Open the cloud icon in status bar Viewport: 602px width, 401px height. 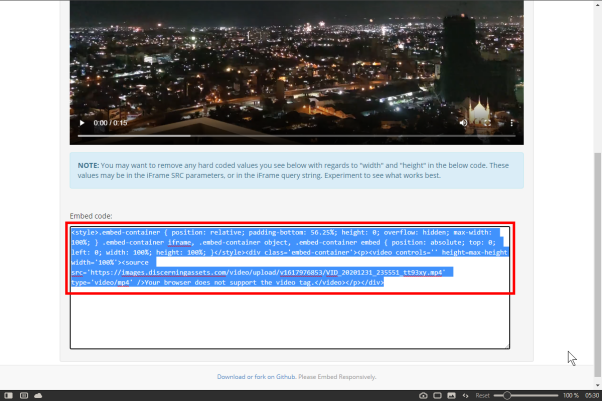point(38,395)
